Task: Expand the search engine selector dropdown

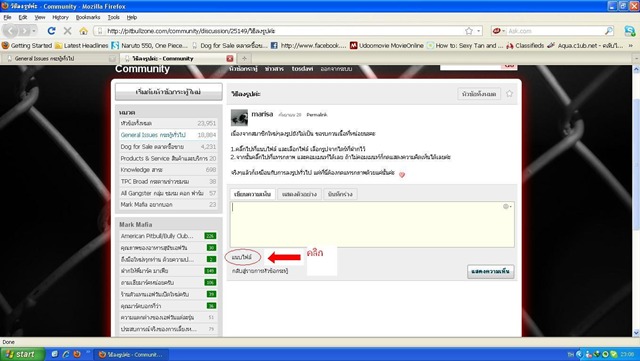Action: [498, 31]
